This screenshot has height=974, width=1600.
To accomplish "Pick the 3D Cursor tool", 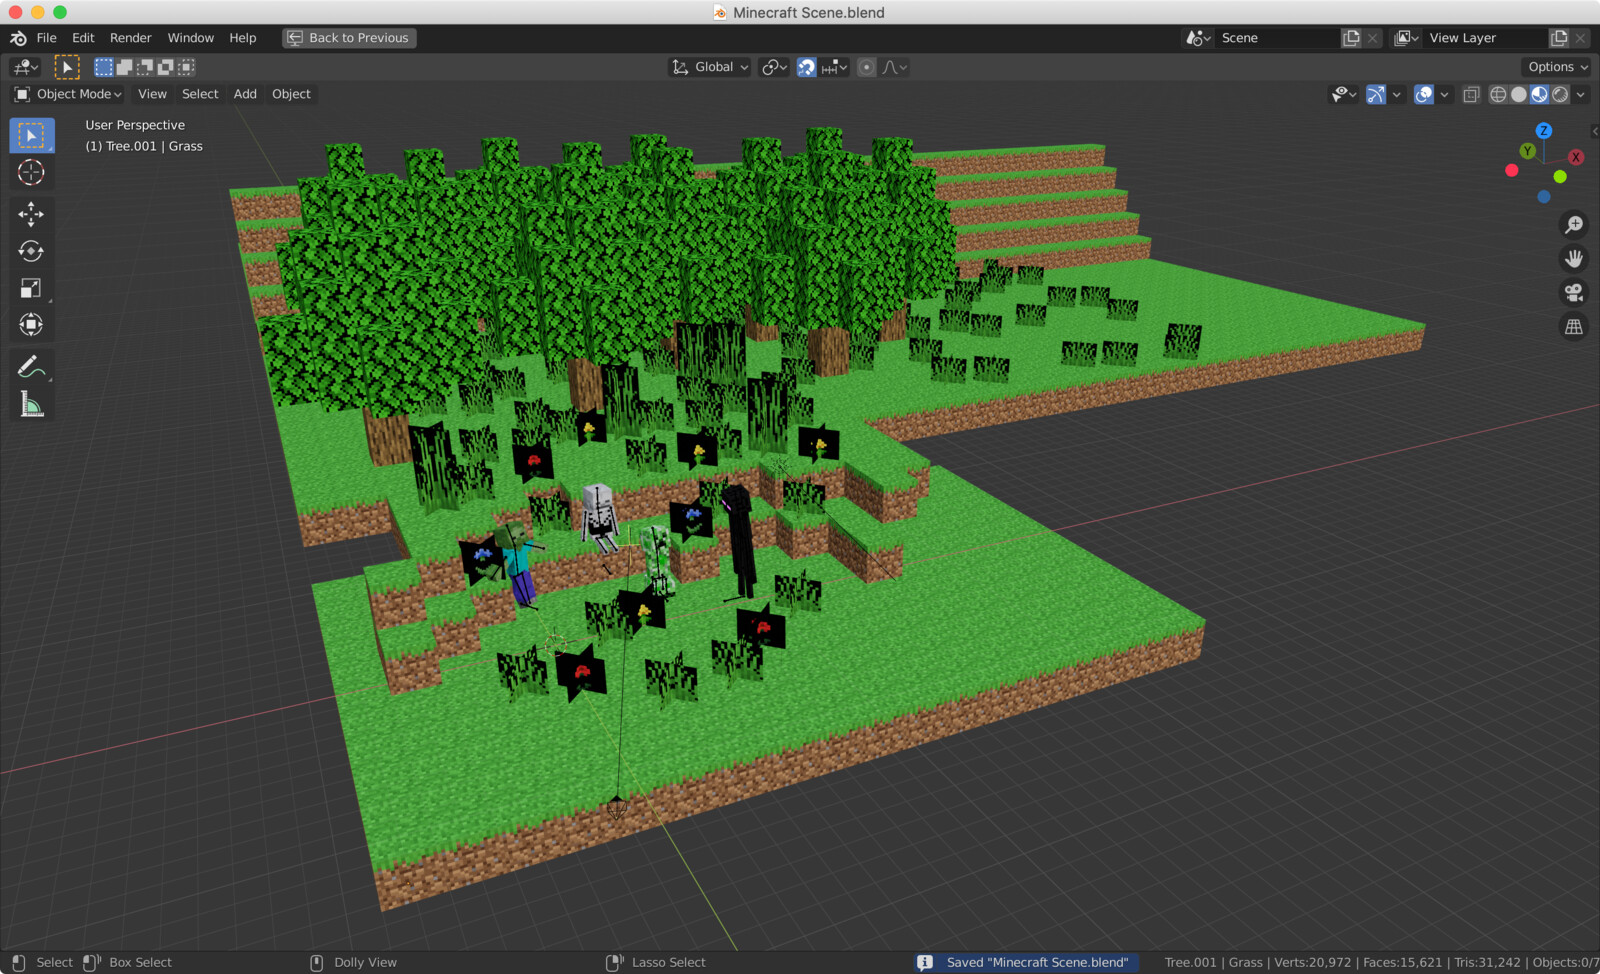I will pos(32,172).
